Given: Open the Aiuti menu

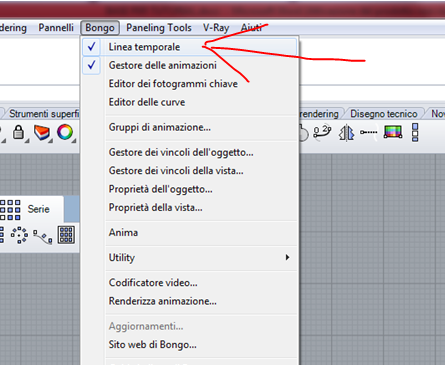Looking at the screenshot, I should (251, 28).
